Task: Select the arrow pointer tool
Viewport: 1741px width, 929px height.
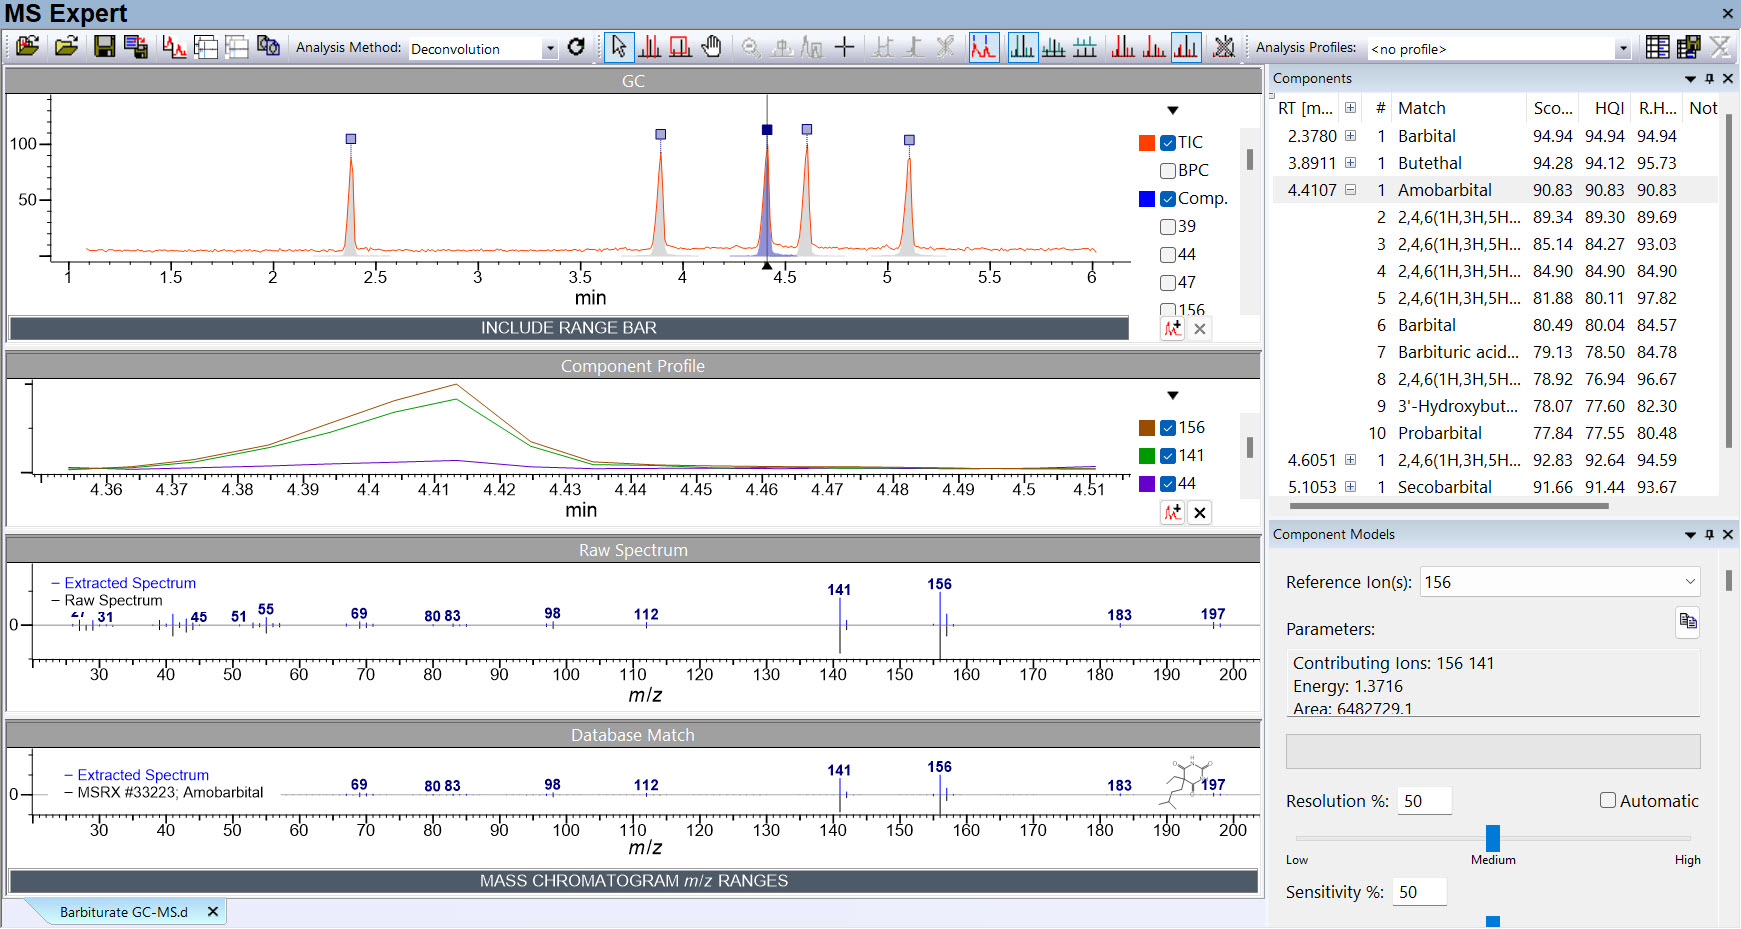Action: [619, 47]
